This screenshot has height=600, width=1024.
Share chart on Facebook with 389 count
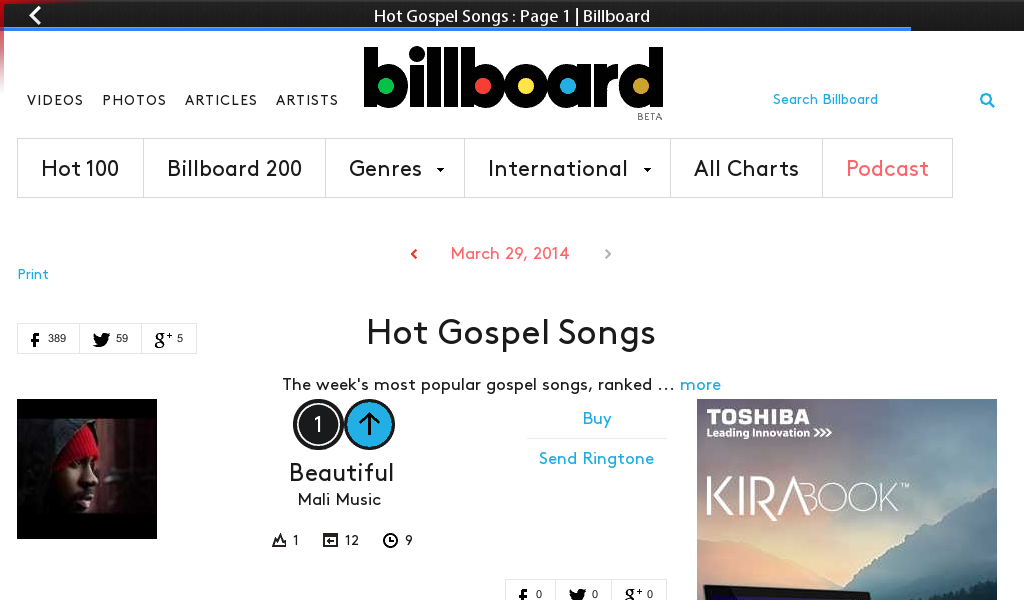[48, 338]
